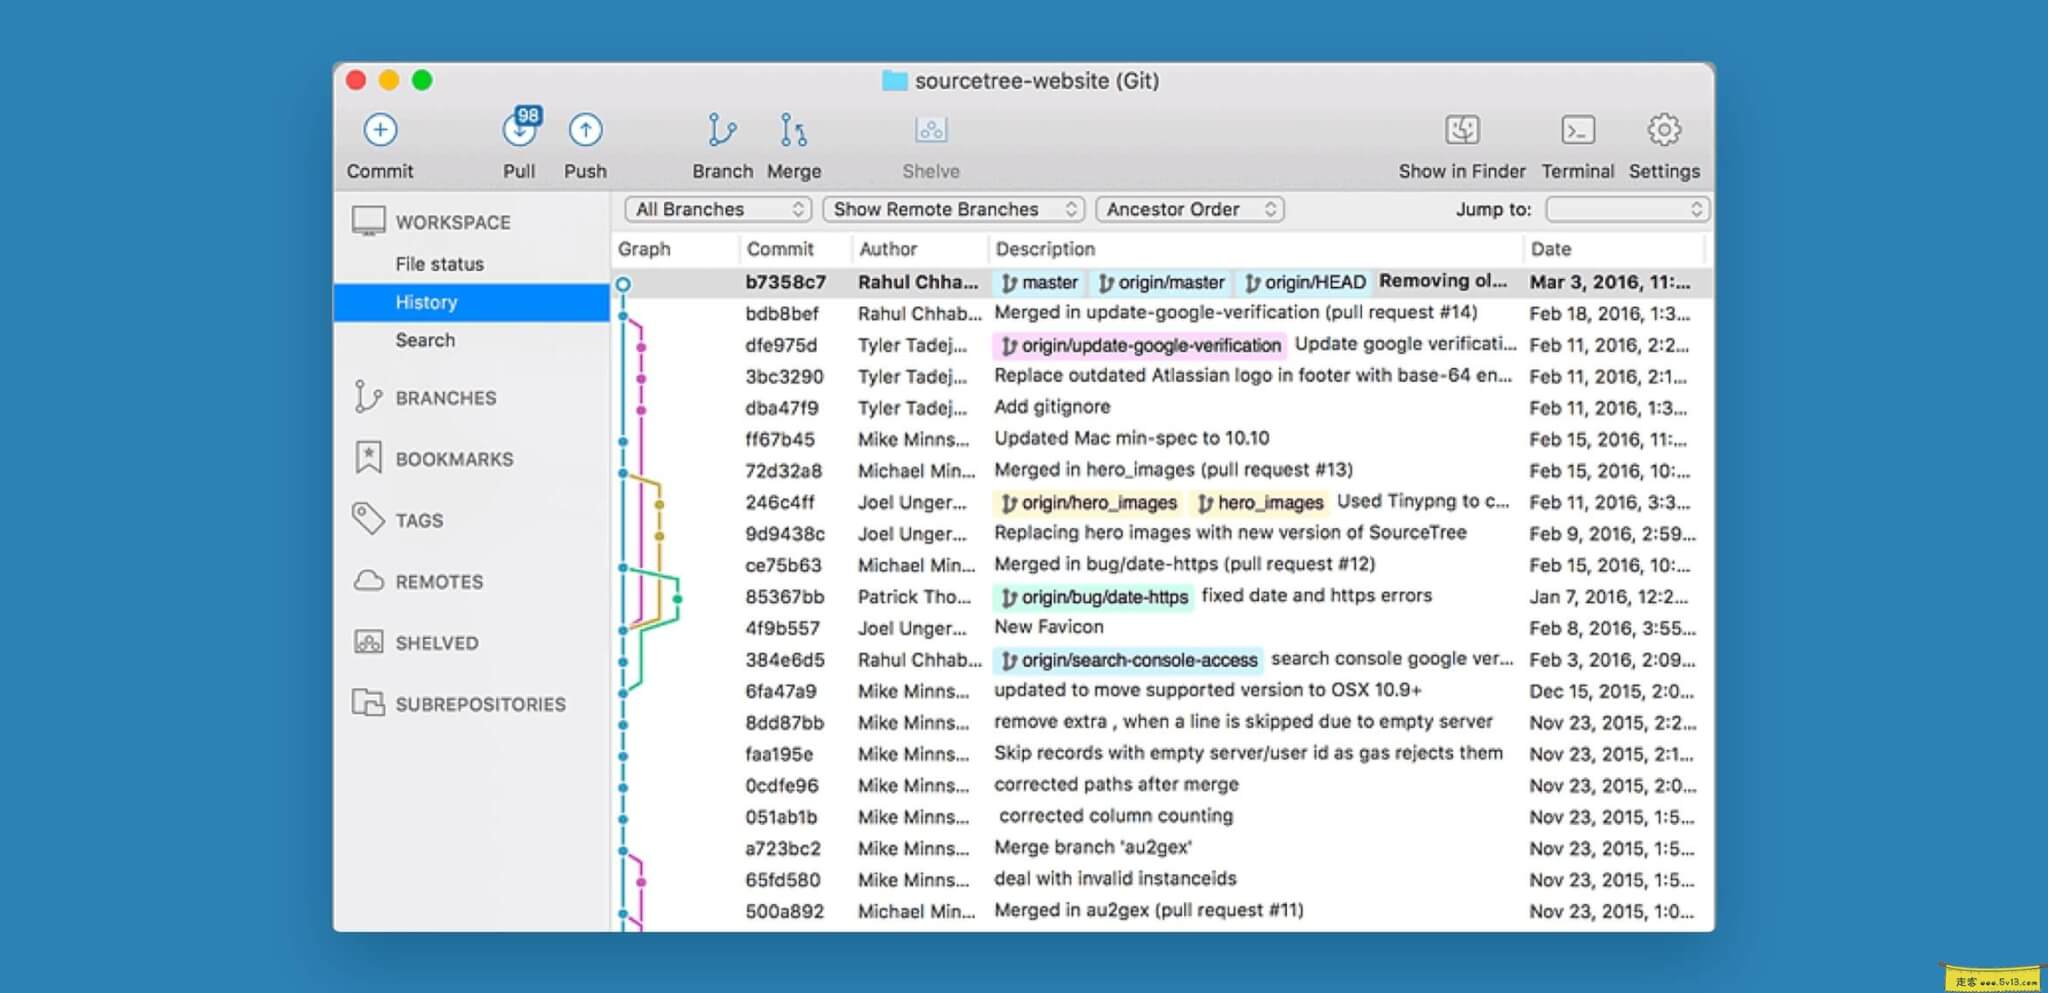Open the Search view in sidebar
Viewport: 2048px width, 993px height.
coord(426,340)
